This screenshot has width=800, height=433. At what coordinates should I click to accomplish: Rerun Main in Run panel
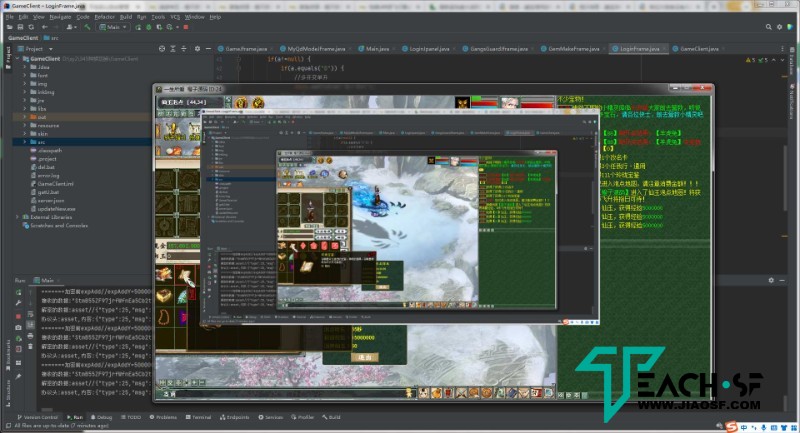coord(18,293)
